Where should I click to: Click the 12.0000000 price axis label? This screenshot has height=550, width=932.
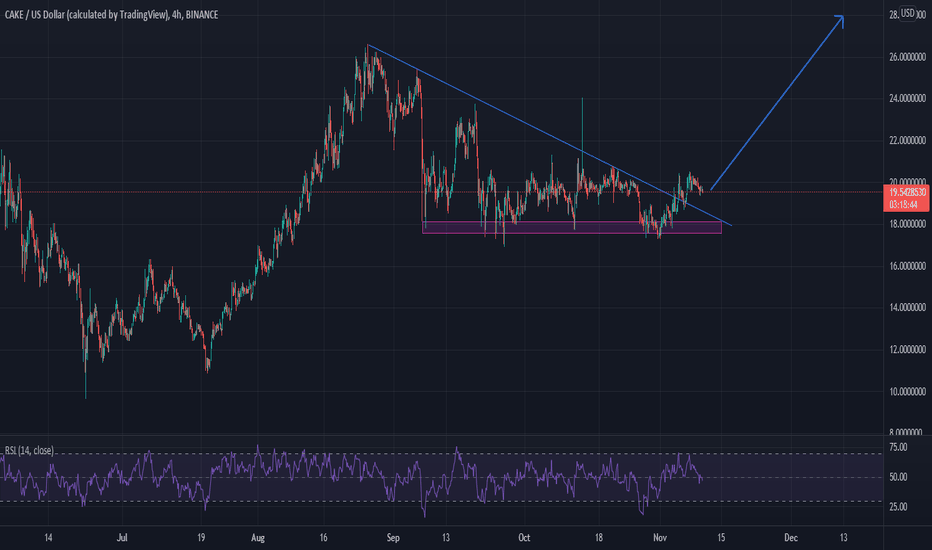pos(907,350)
